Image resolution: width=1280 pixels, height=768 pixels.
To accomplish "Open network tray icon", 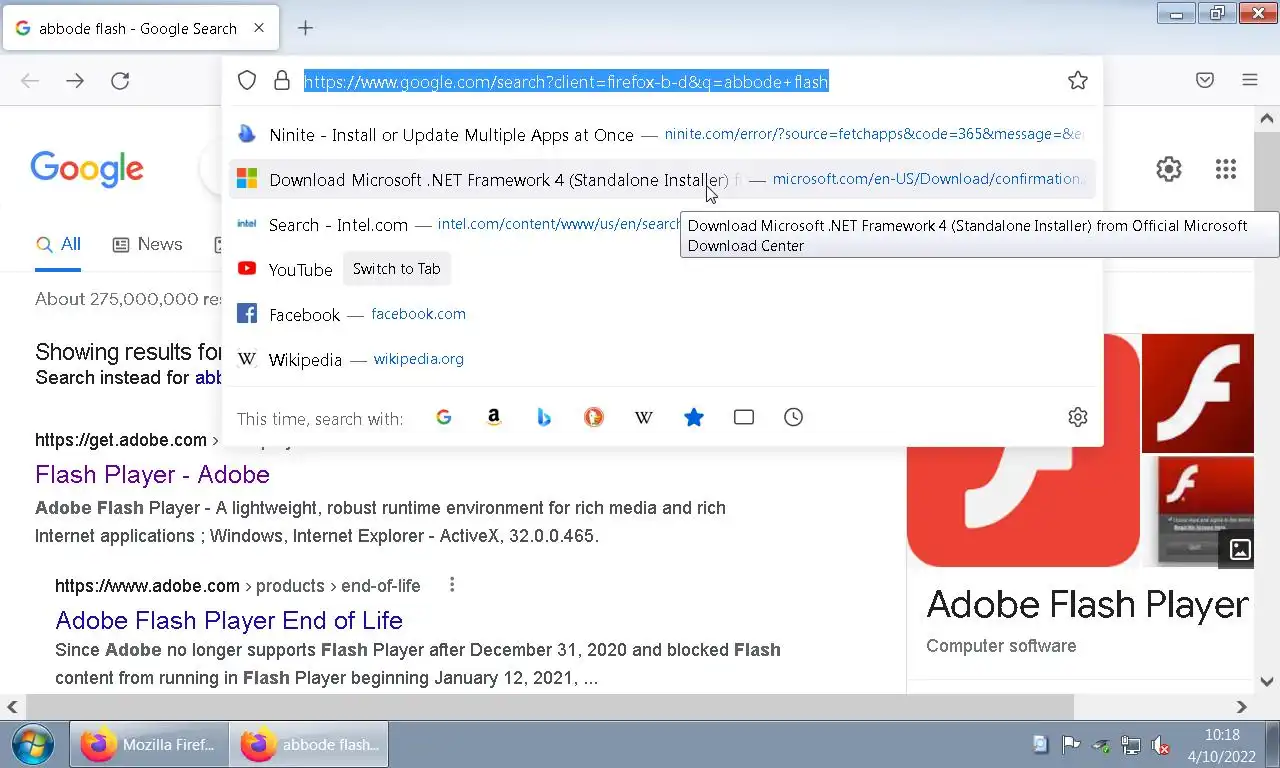I will 1131,745.
